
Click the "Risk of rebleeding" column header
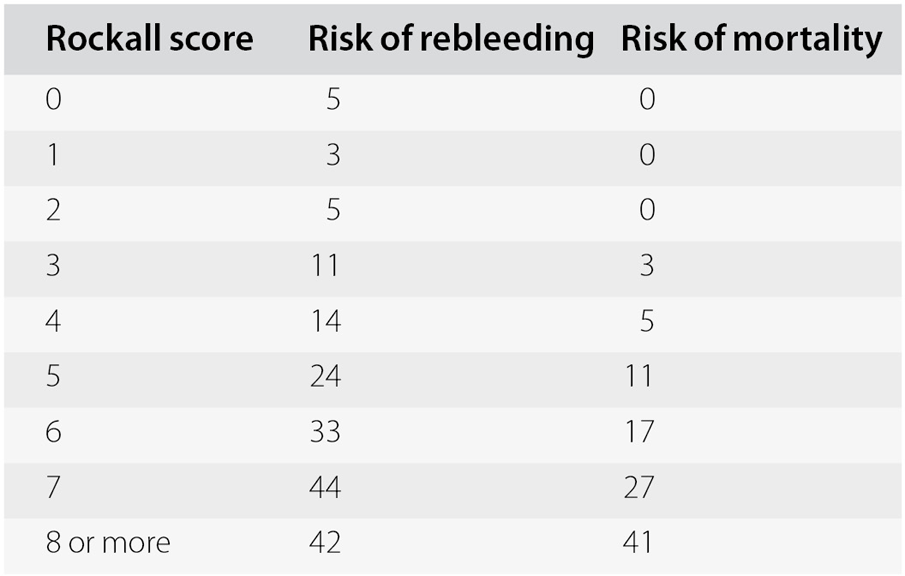[x=450, y=39]
